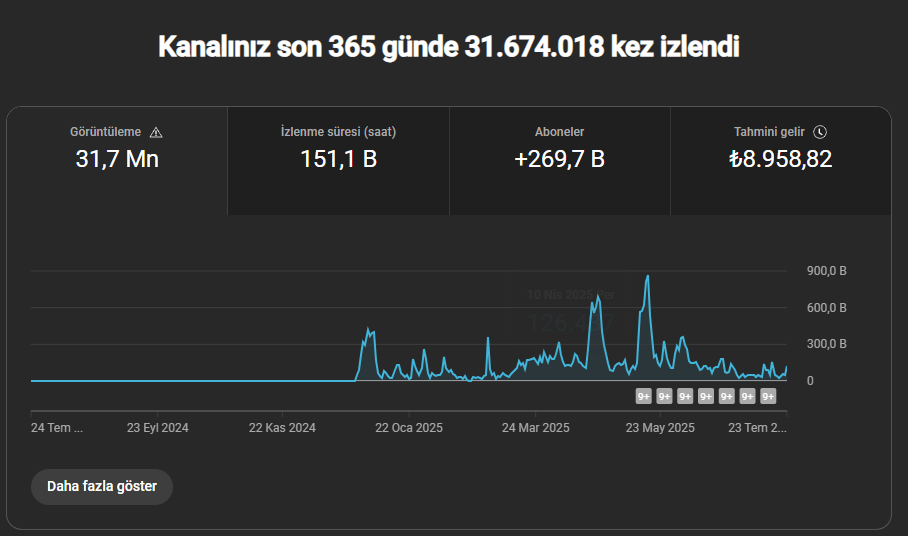
Task: Click the middle (fourth) 9+ video marker
Action: [x=706, y=397]
